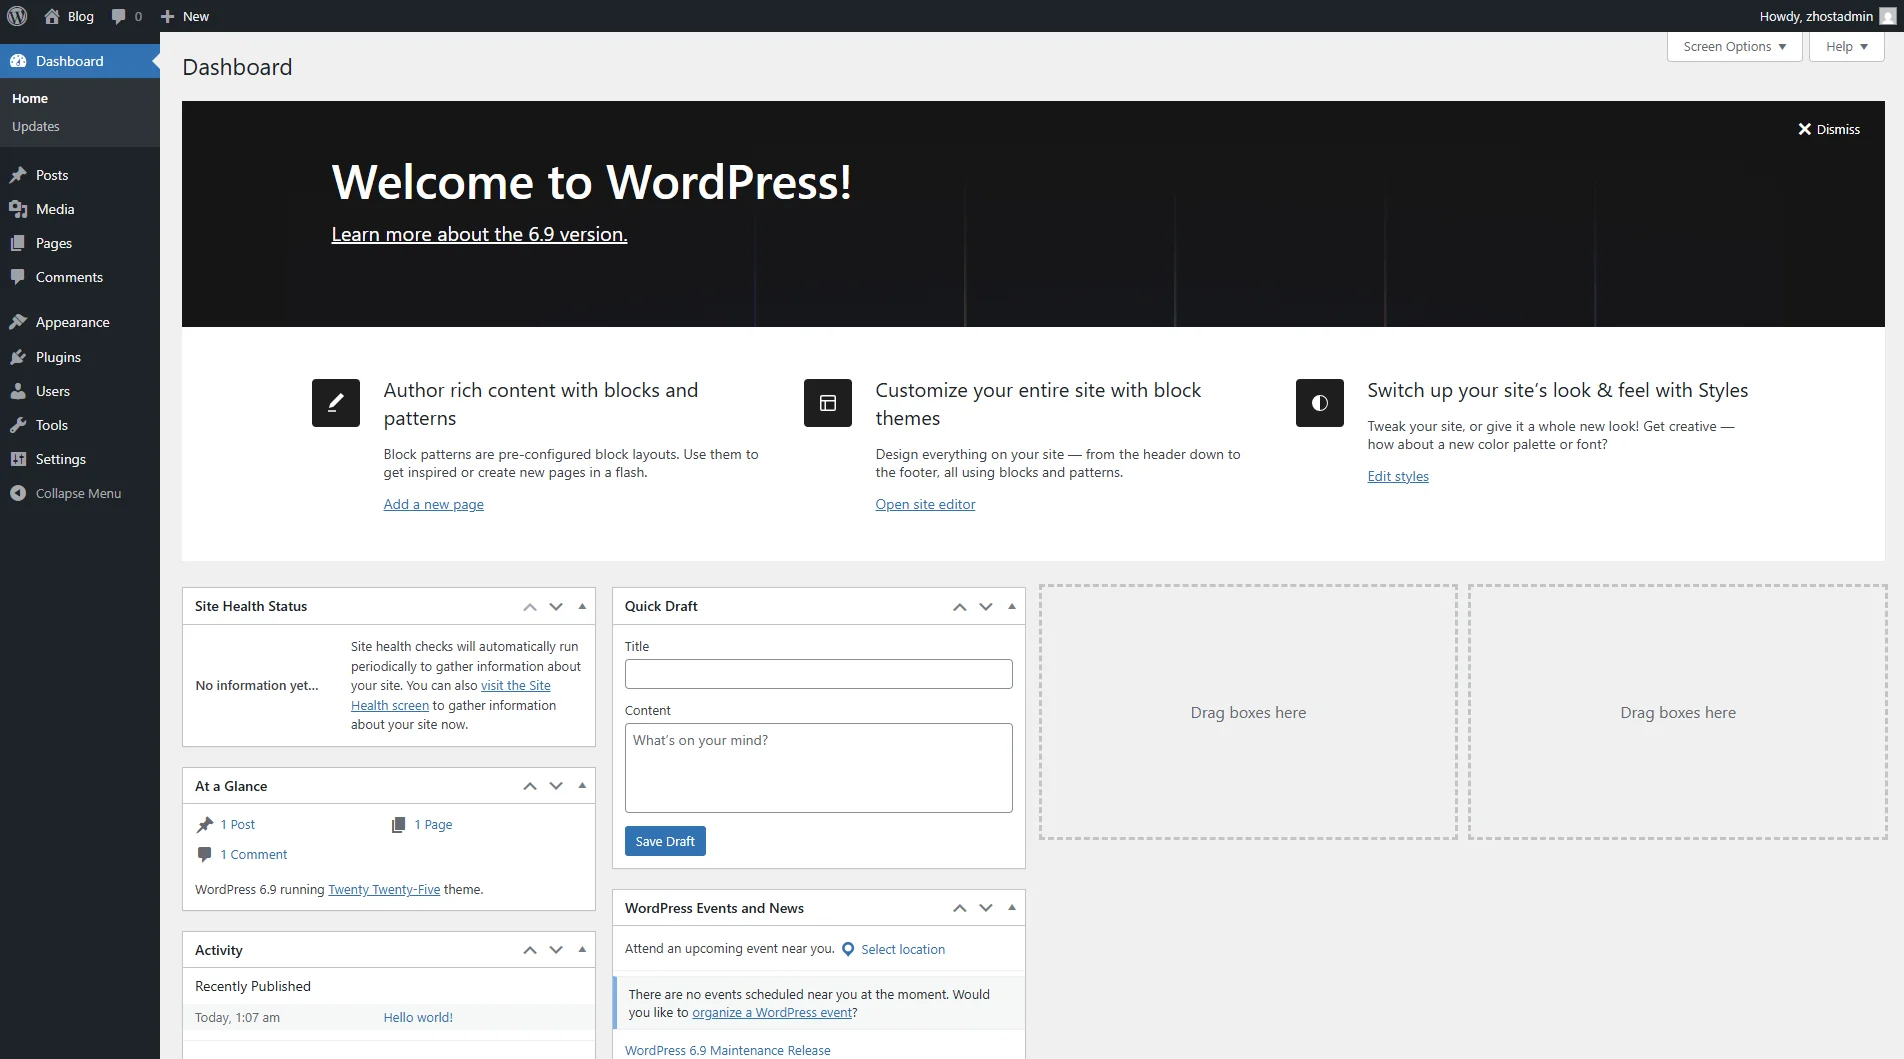Viewport: 1904px width, 1059px height.
Task: Click the layout icon for block themes
Action: [828, 403]
